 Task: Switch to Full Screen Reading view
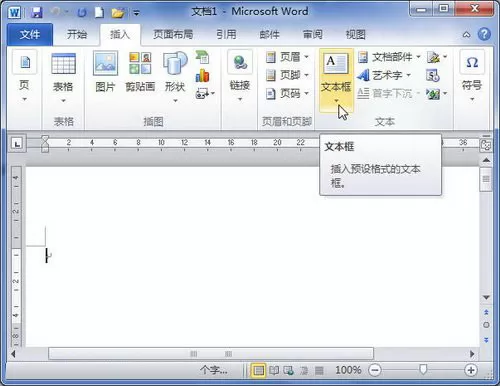point(274,370)
